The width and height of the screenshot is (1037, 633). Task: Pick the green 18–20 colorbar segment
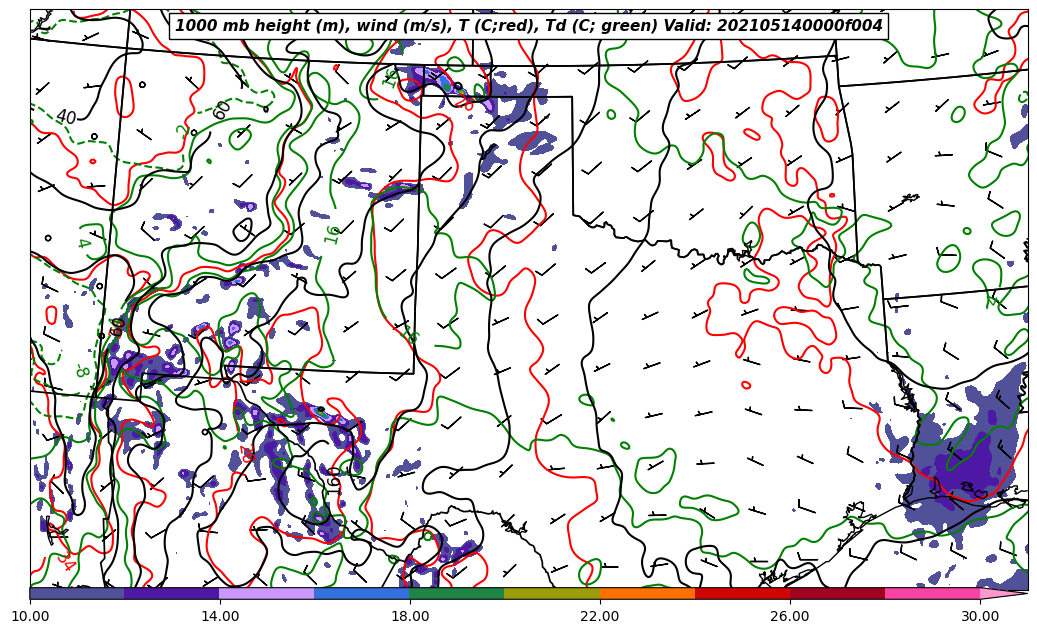[x=457, y=593]
